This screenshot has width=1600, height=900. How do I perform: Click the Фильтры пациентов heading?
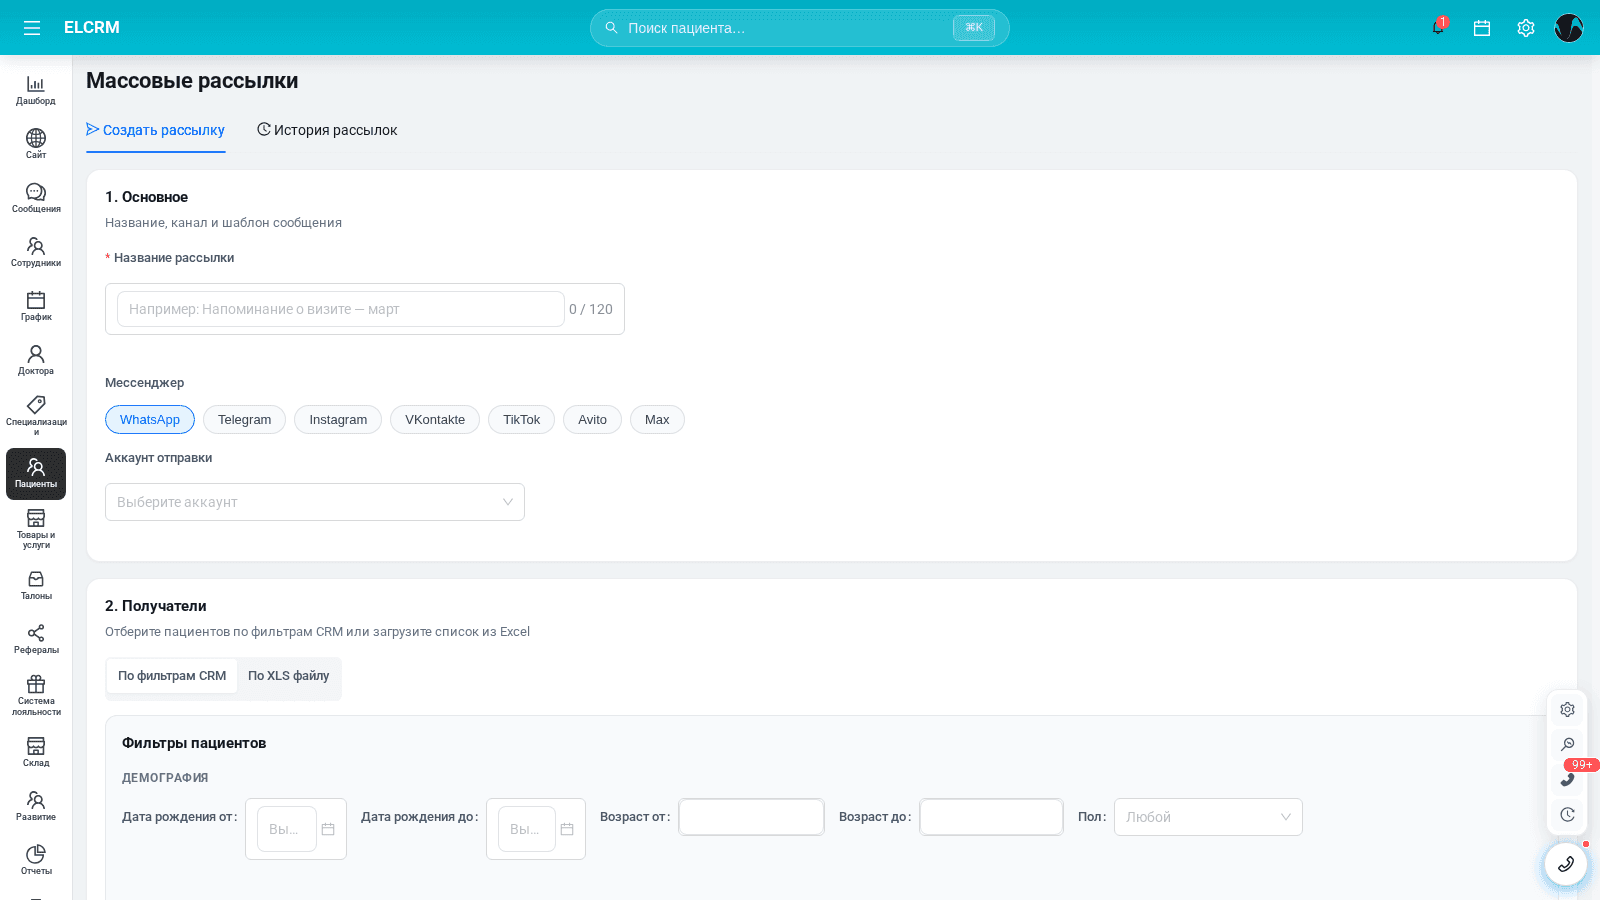click(x=194, y=743)
